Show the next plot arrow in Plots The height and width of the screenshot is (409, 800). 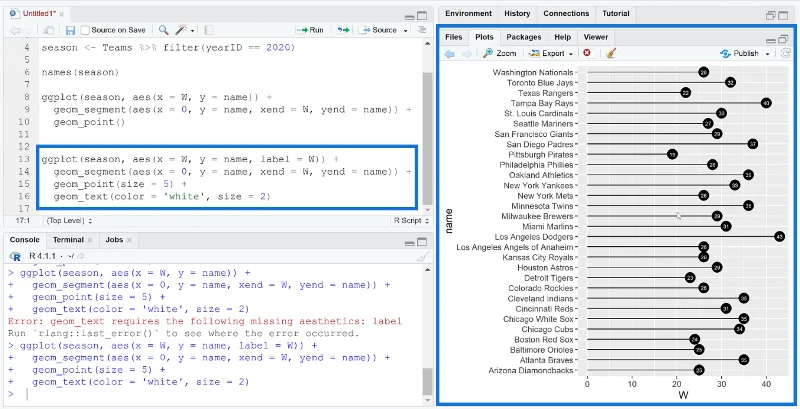pyautogui.click(x=466, y=54)
